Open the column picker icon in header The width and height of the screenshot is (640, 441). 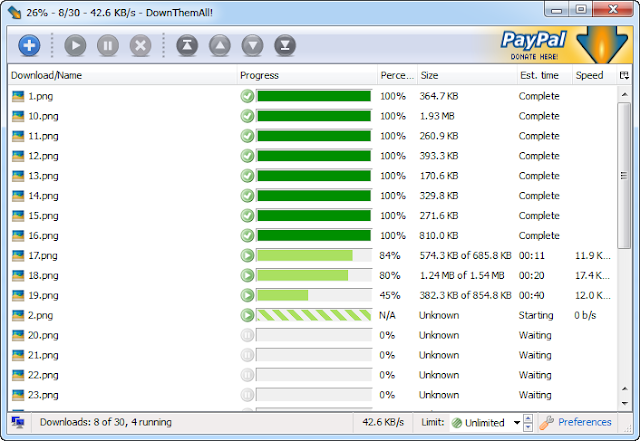click(624, 75)
